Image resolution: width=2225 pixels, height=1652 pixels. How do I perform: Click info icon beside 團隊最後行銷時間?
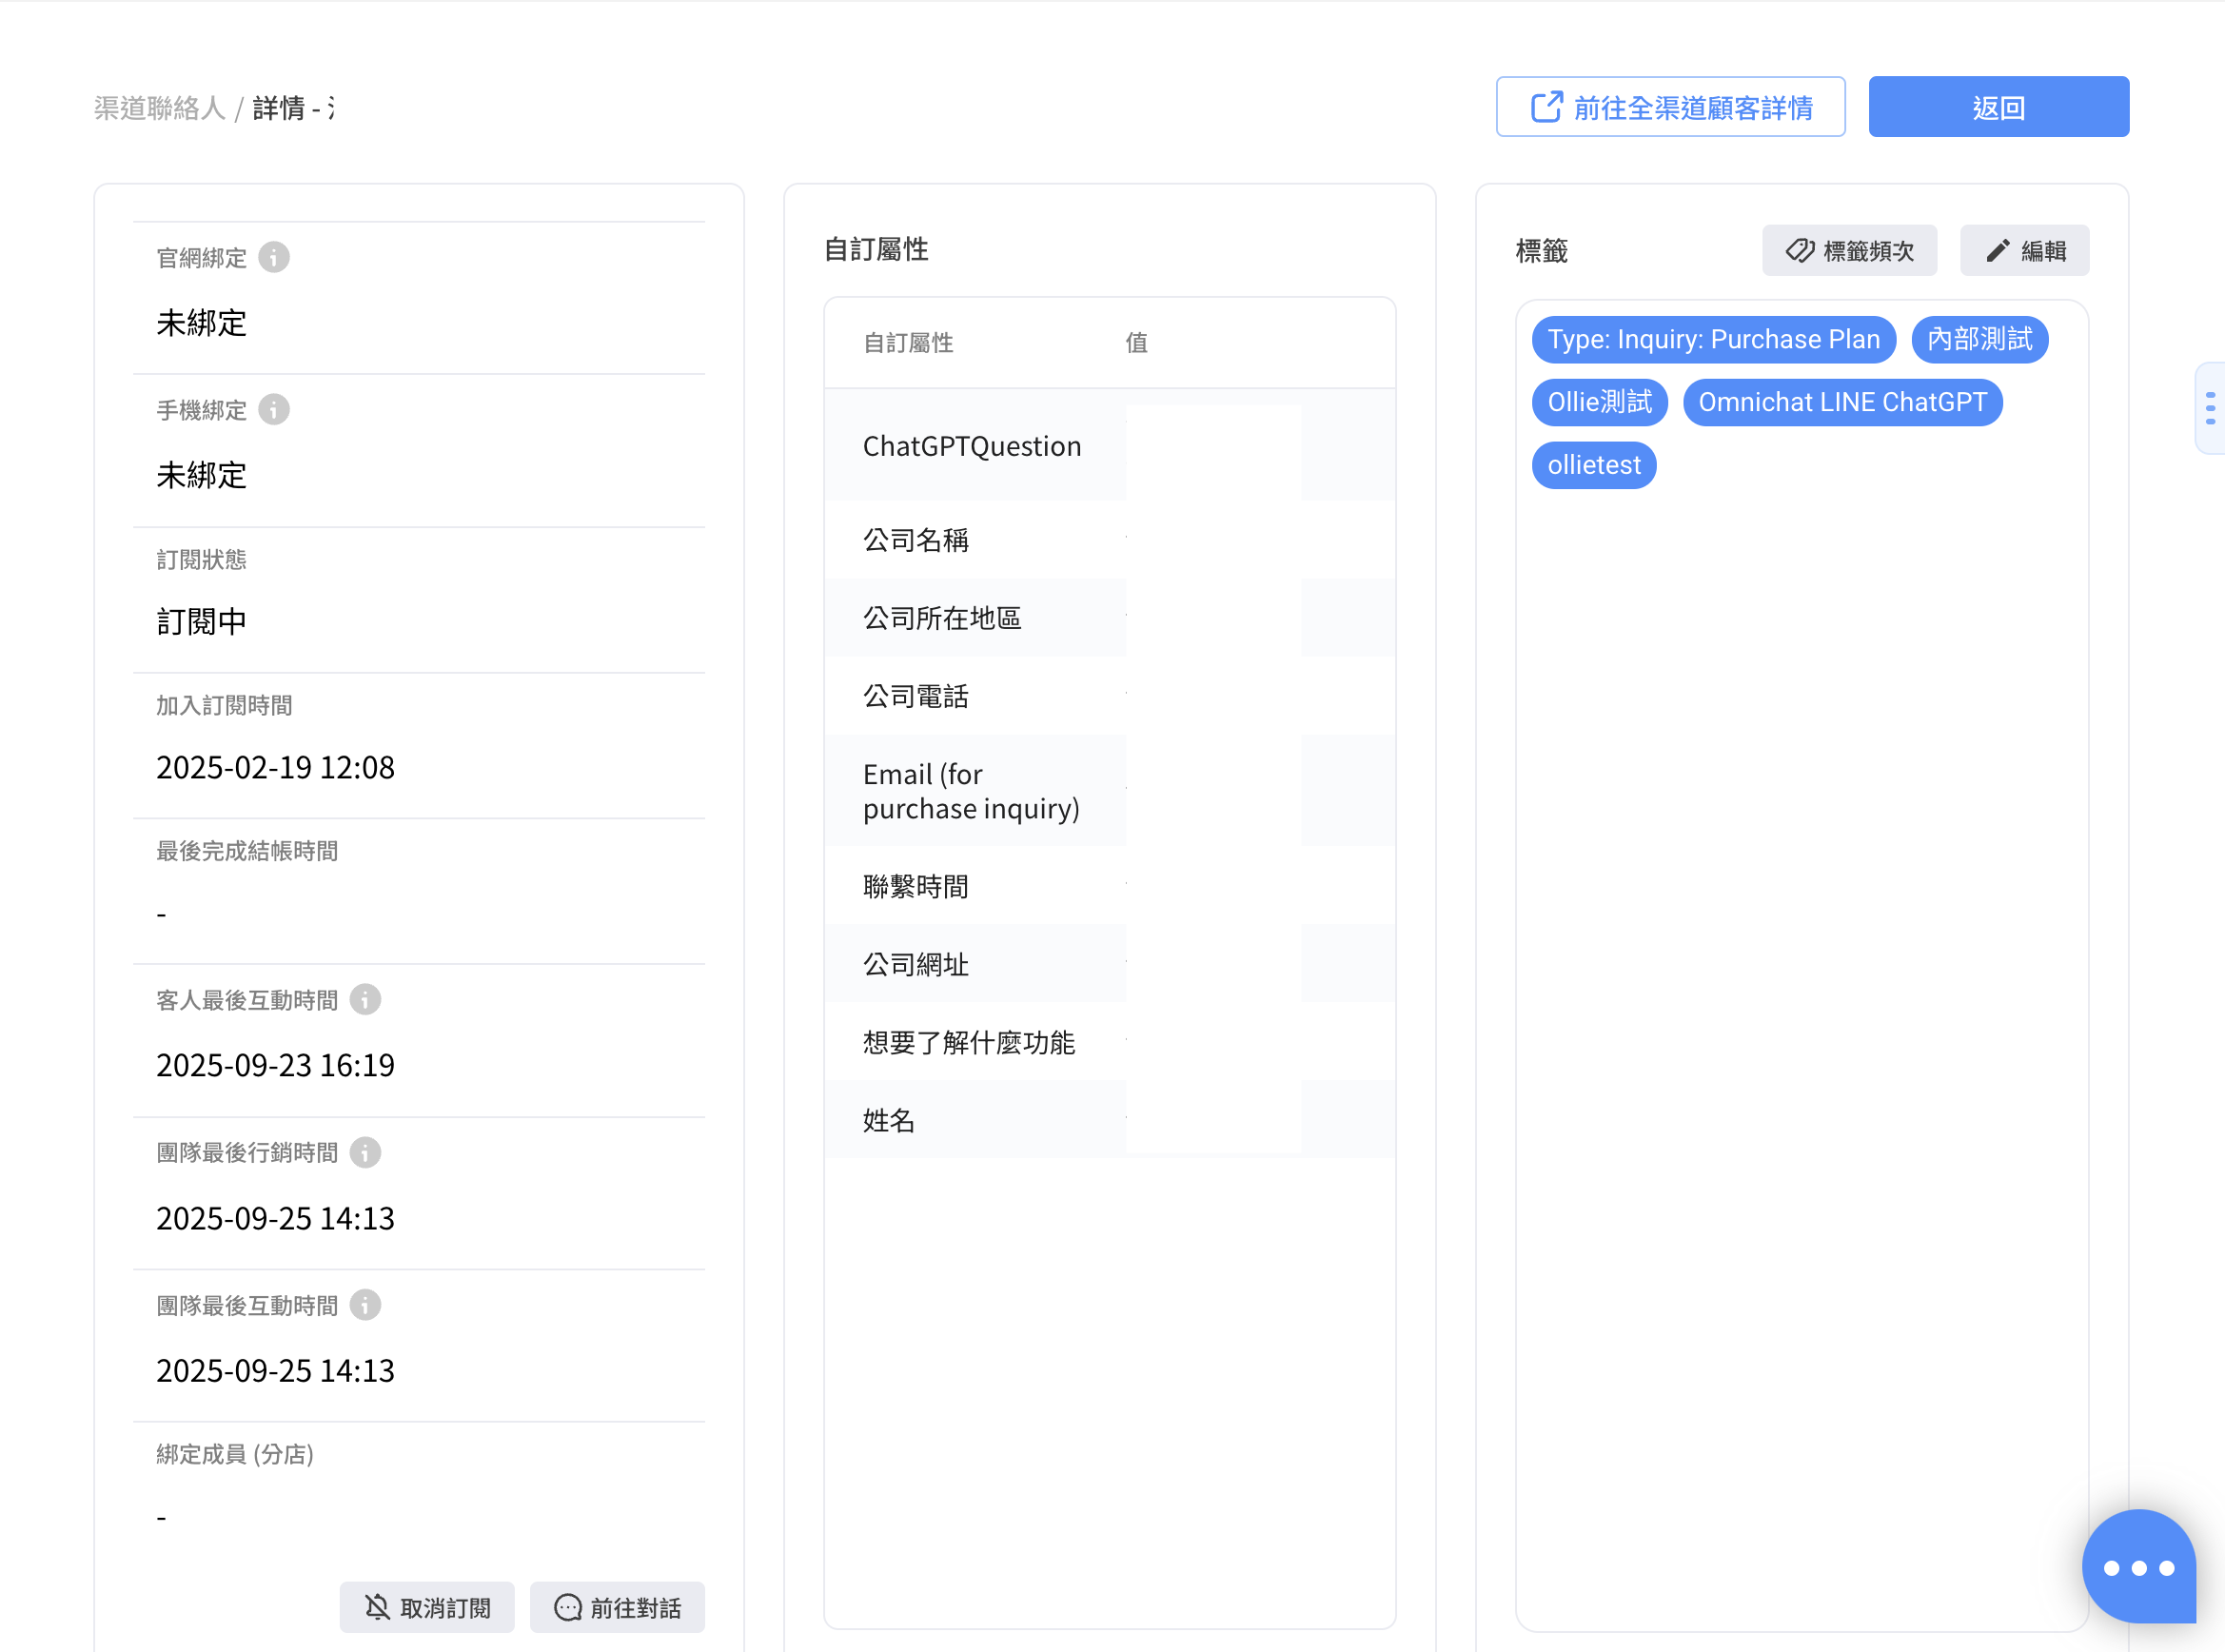point(365,1152)
